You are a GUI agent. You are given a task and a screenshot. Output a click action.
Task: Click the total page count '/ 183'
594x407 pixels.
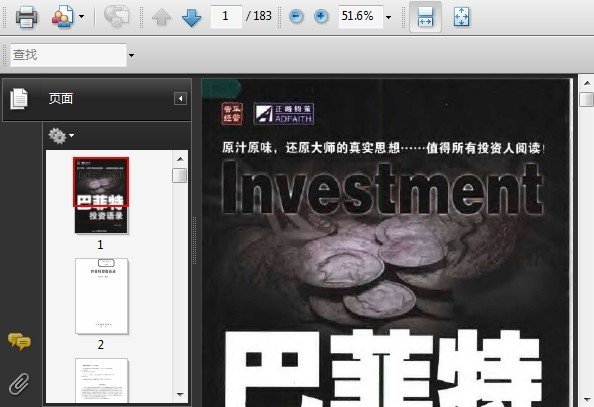click(x=259, y=16)
